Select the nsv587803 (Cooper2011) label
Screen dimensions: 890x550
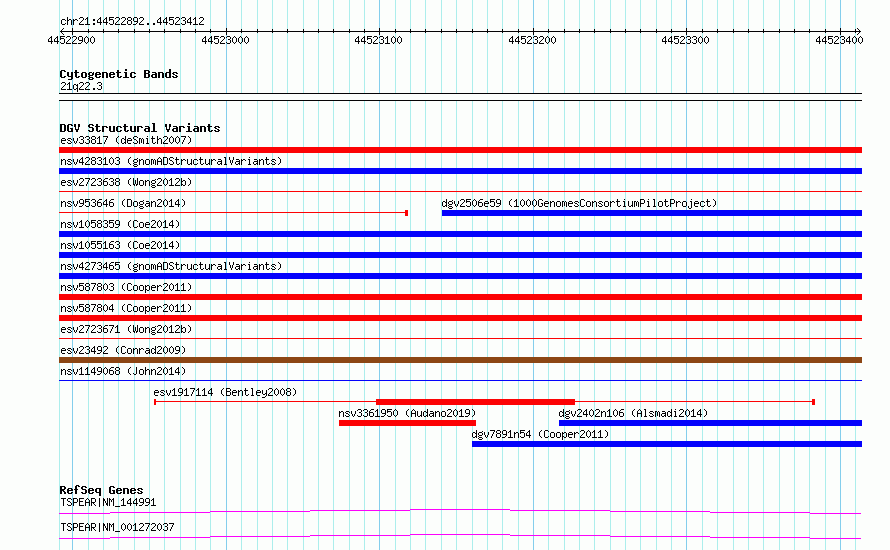pos(126,287)
